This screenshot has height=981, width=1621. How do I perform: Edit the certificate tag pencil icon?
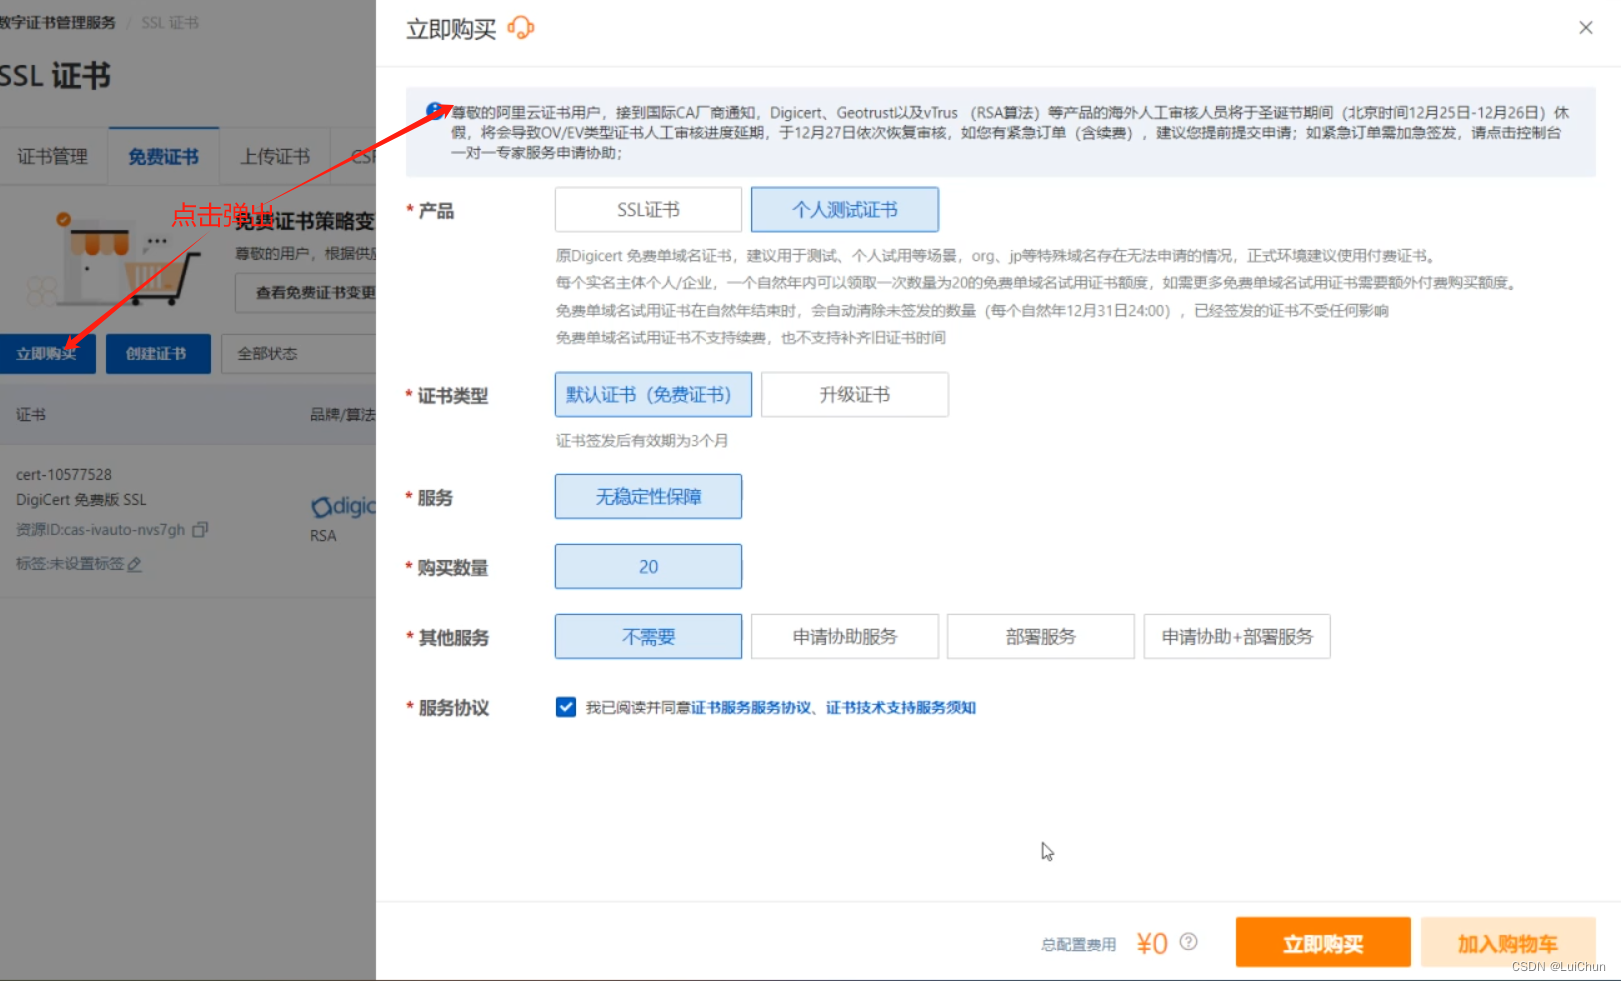point(134,564)
